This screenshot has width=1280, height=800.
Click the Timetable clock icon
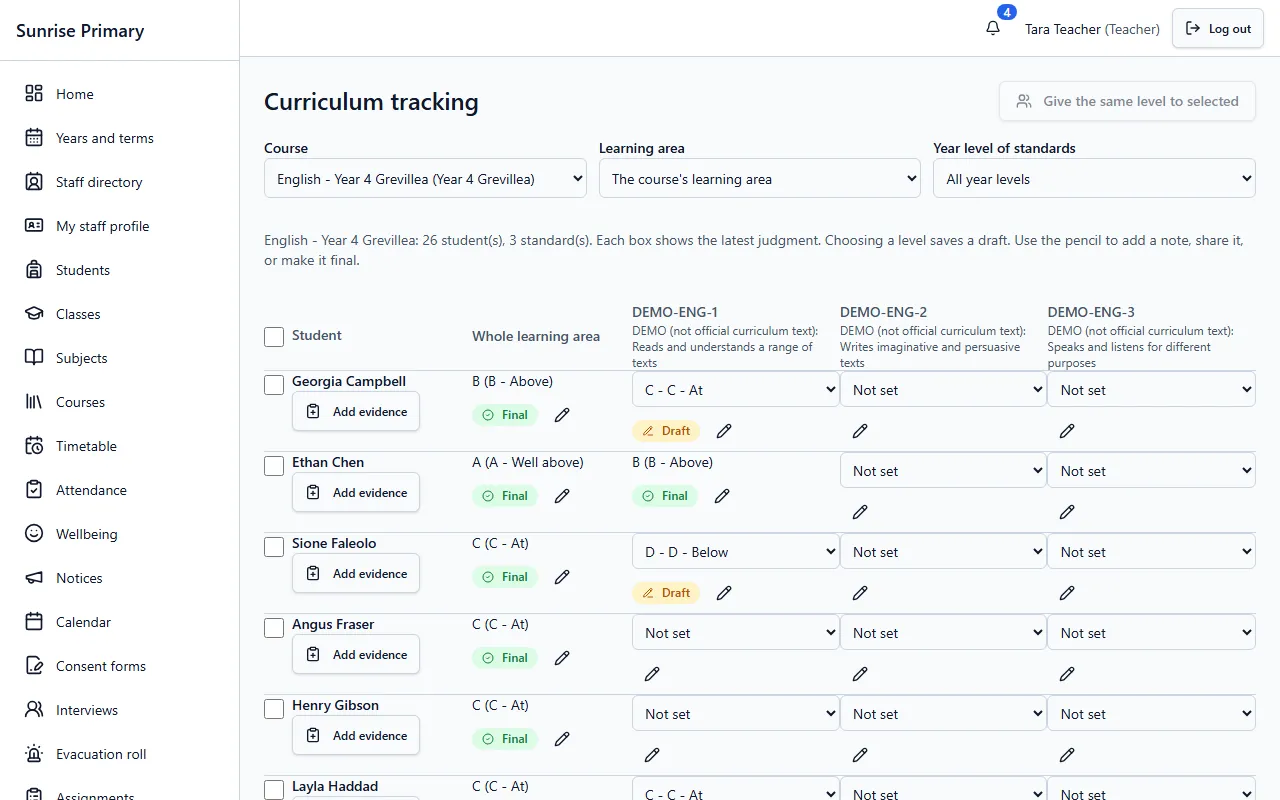34,446
